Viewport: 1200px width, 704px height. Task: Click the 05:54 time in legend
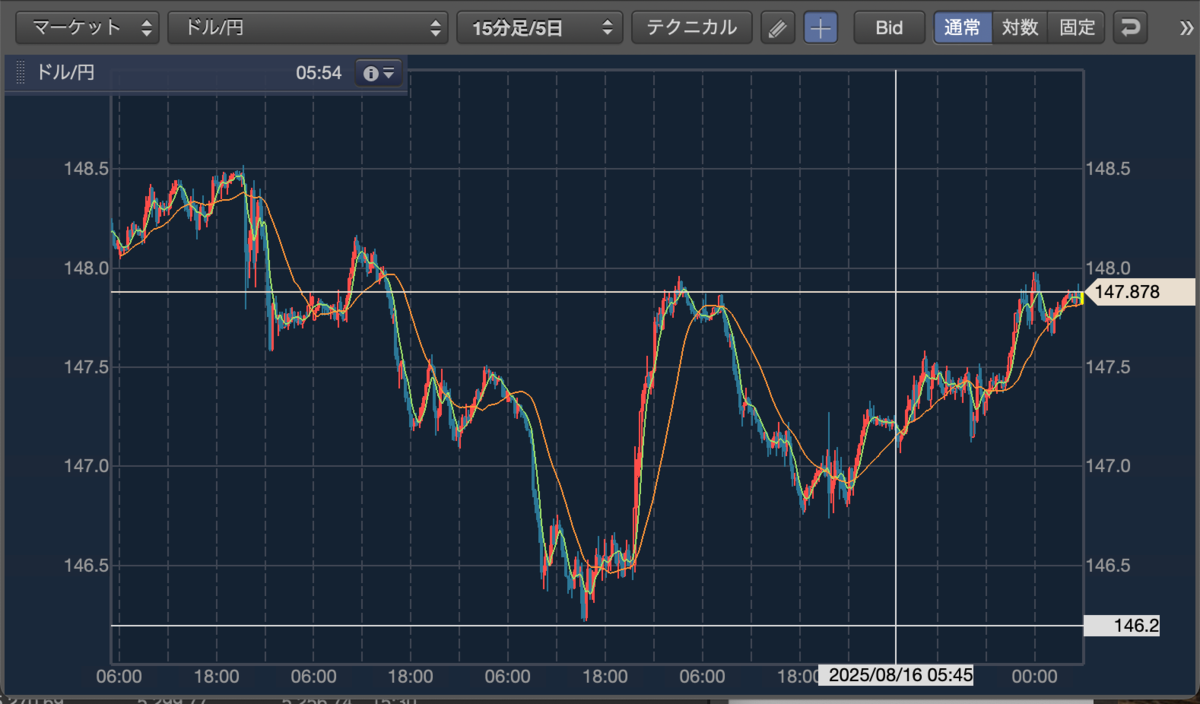pos(319,73)
